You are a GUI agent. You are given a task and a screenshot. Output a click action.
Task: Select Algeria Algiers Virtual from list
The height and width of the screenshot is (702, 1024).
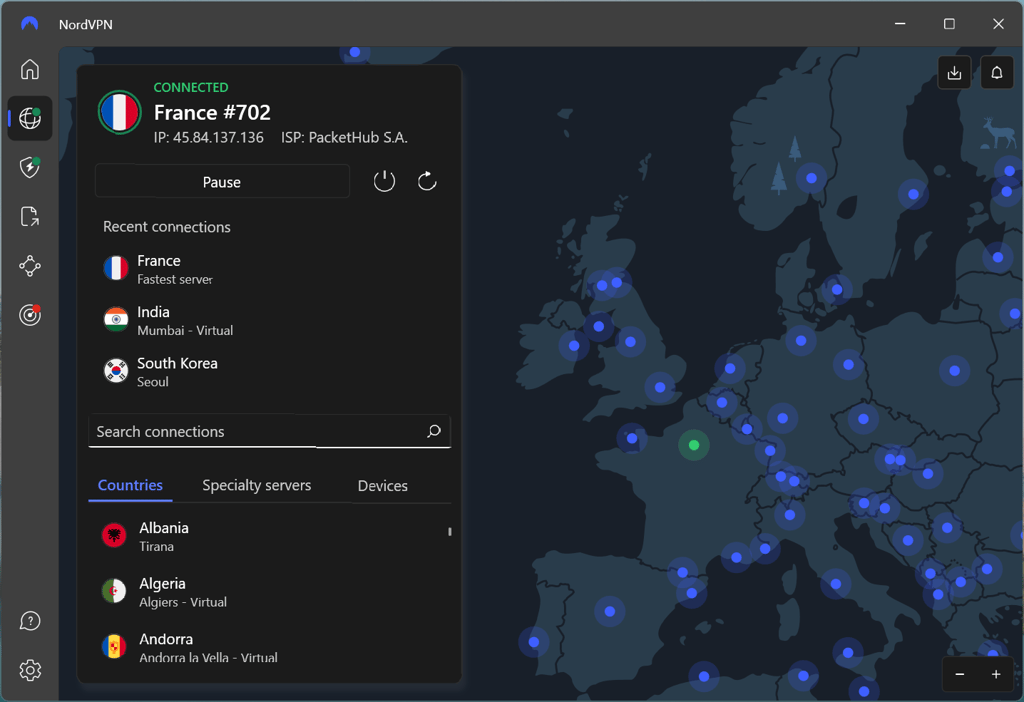[x=268, y=592]
